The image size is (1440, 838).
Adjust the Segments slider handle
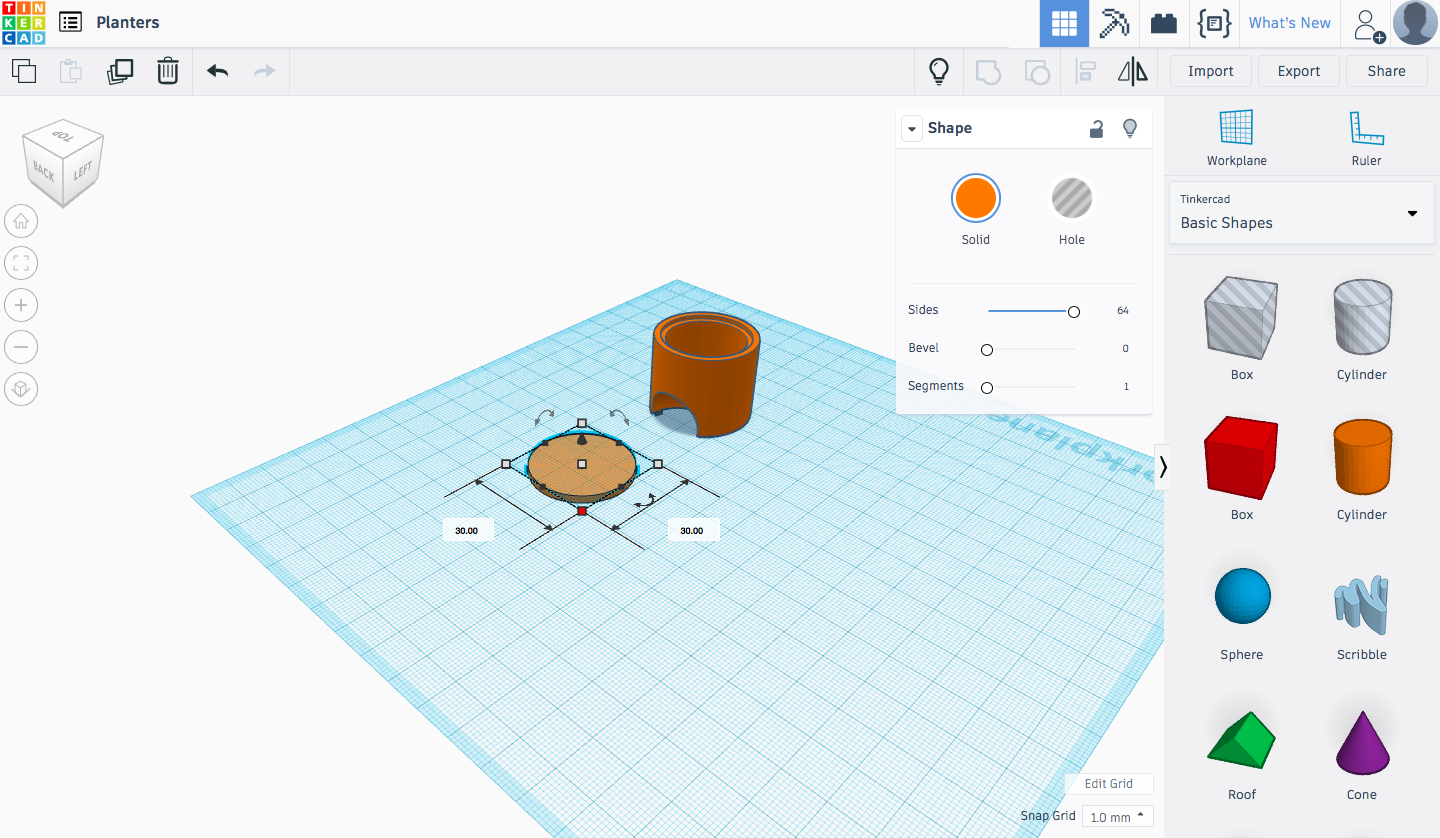pos(987,388)
